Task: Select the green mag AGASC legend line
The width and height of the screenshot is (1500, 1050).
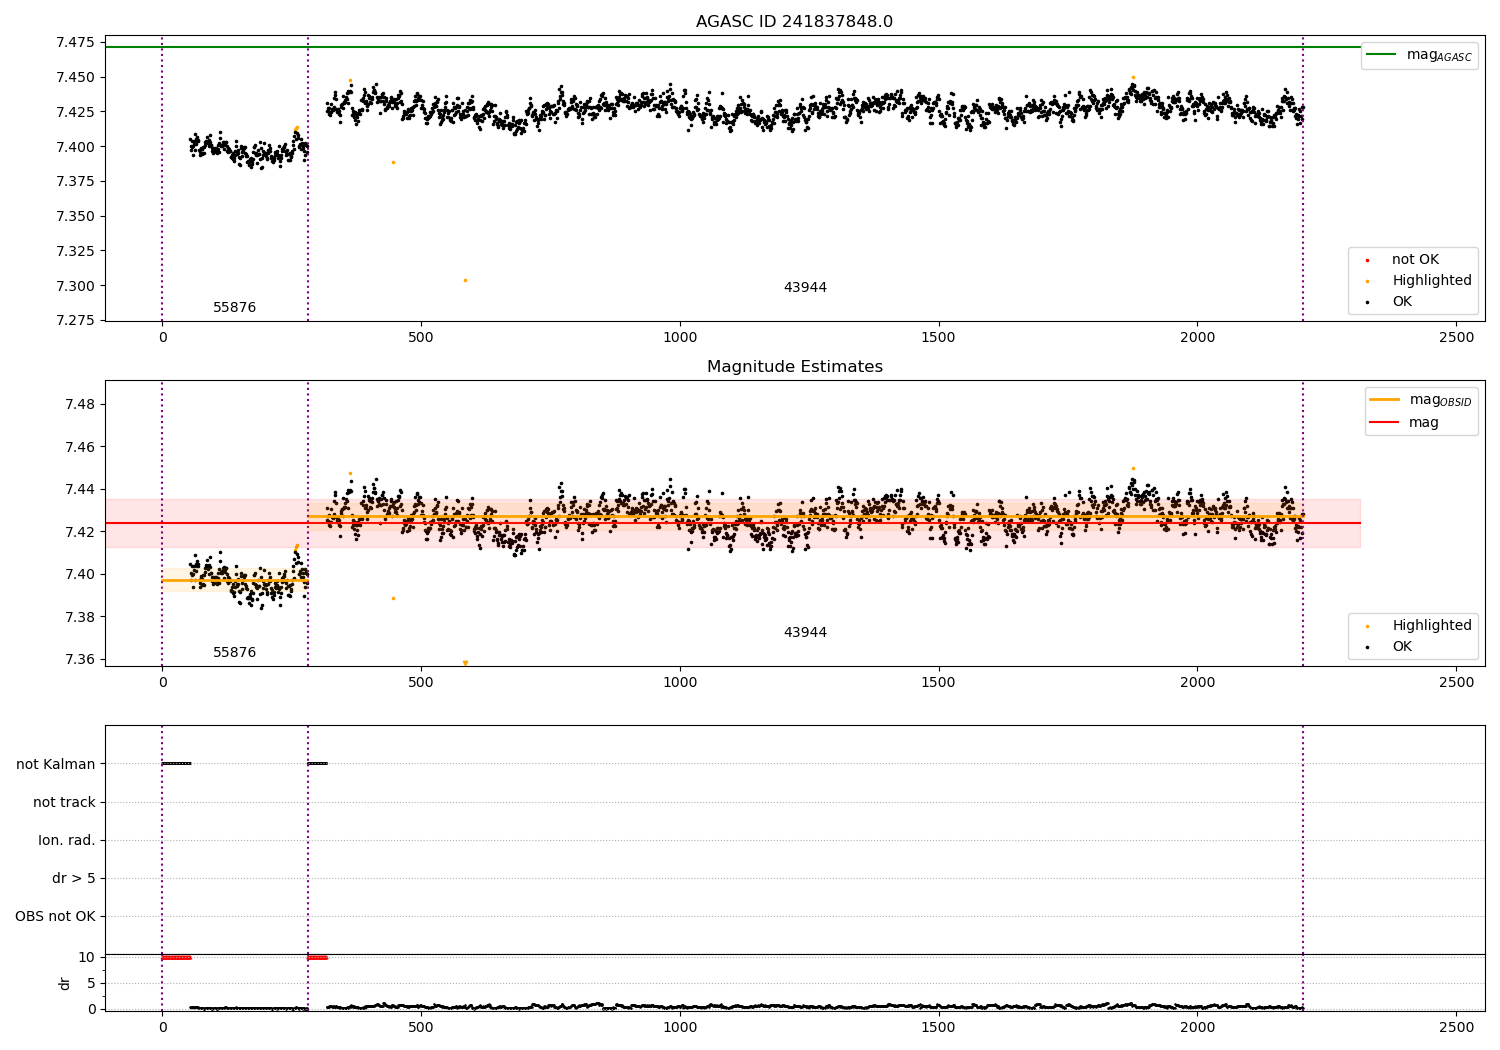Action: click(1381, 55)
